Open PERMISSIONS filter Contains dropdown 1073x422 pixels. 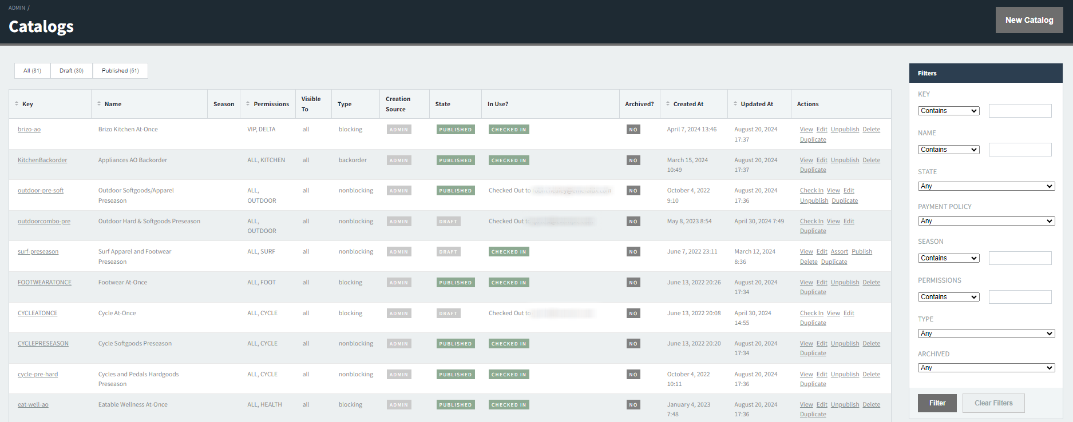[x=948, y=297]
